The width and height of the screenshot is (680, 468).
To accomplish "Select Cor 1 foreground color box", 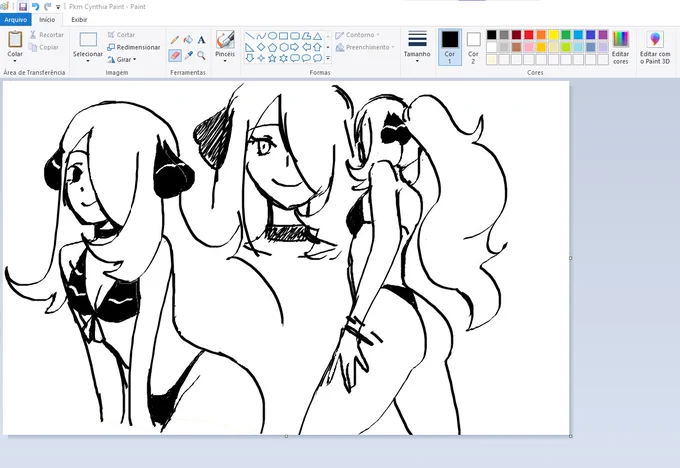I will (450, 47).
